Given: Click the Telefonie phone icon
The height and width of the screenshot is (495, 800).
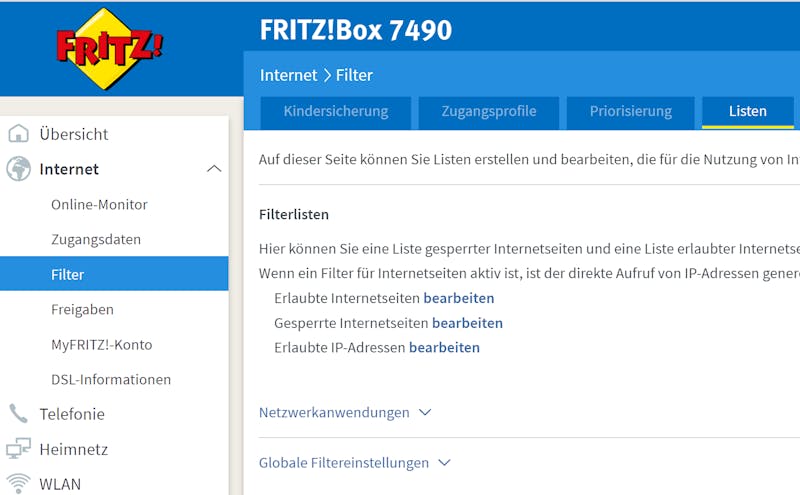Looking at the screenshot, I should point(18,413).
